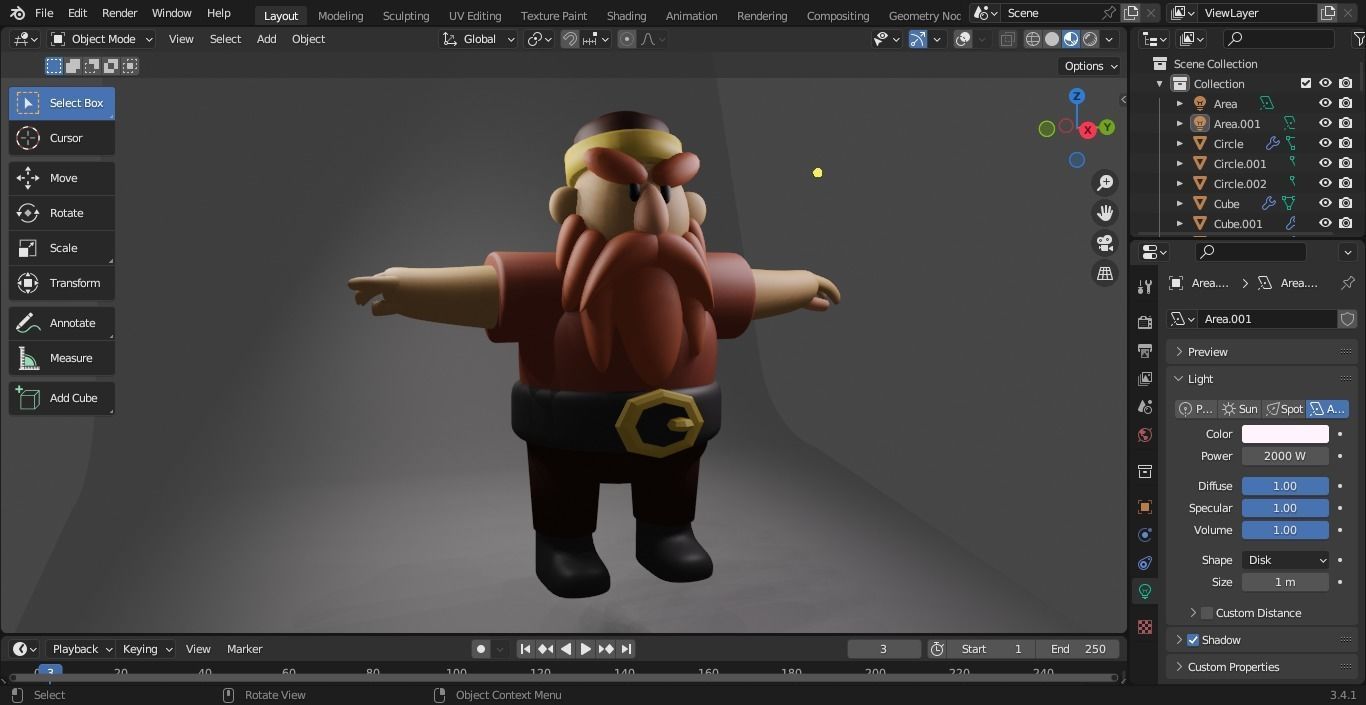Screen dimensions: 1366x705
Task: Open the light Color swatch
Action: click(x=1285, y=434)
